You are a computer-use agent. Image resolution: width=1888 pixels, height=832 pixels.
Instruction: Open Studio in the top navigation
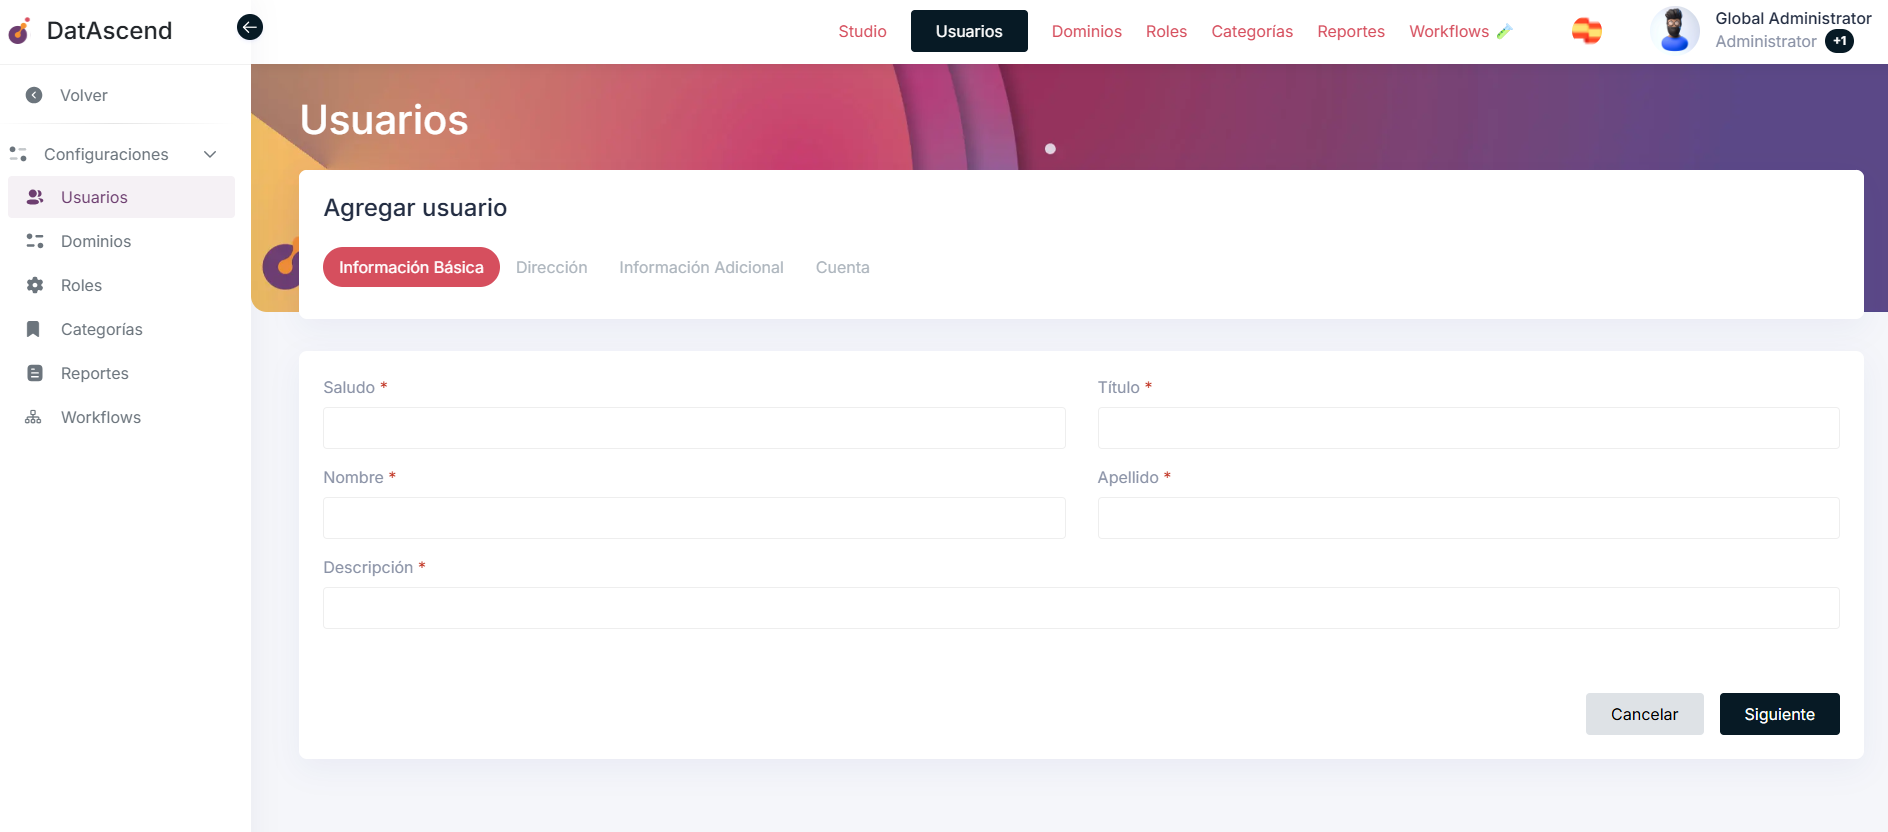click(x=862, y=31)
